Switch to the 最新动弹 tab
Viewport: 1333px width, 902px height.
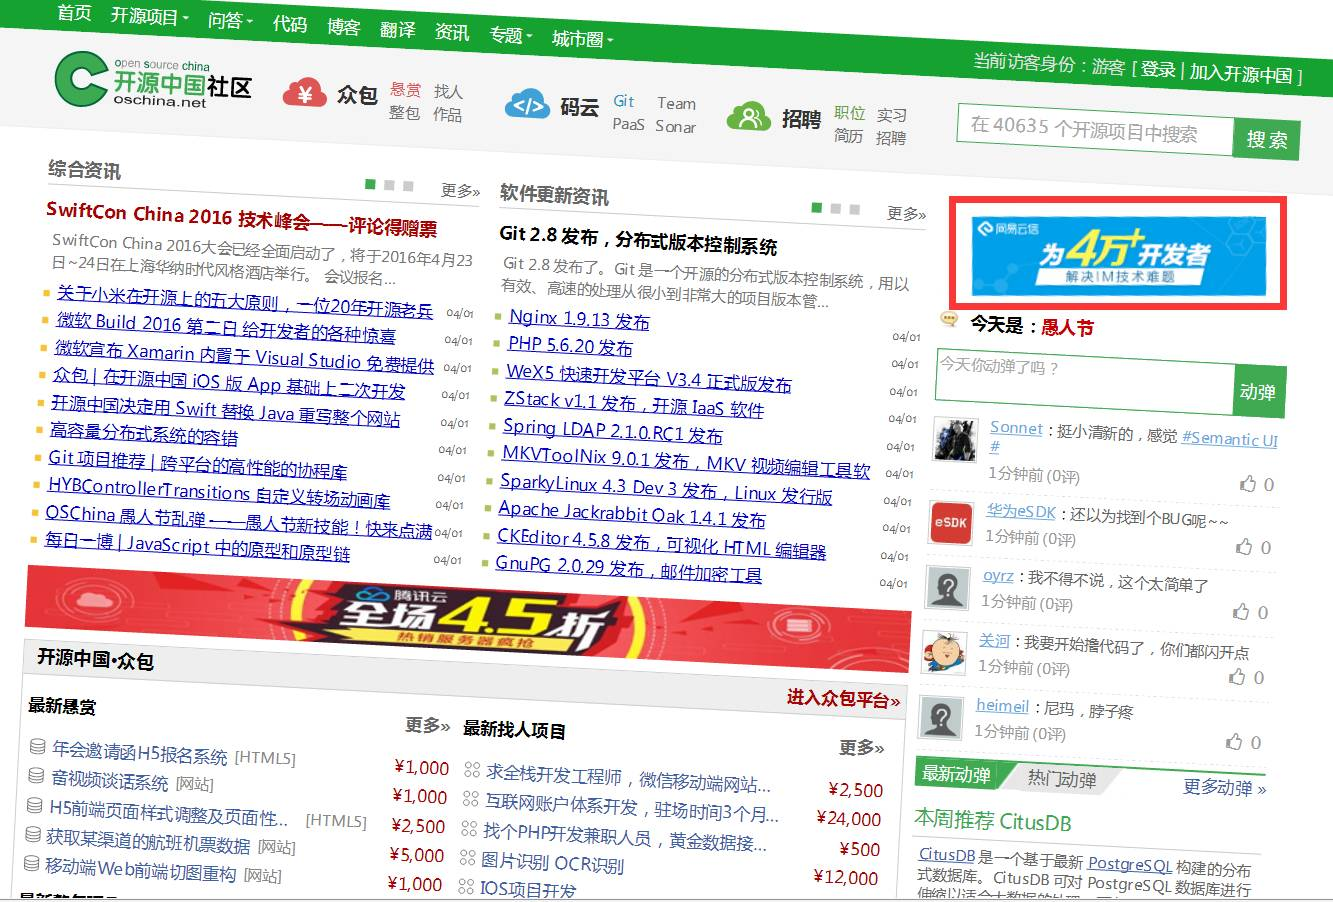[956, 773]
